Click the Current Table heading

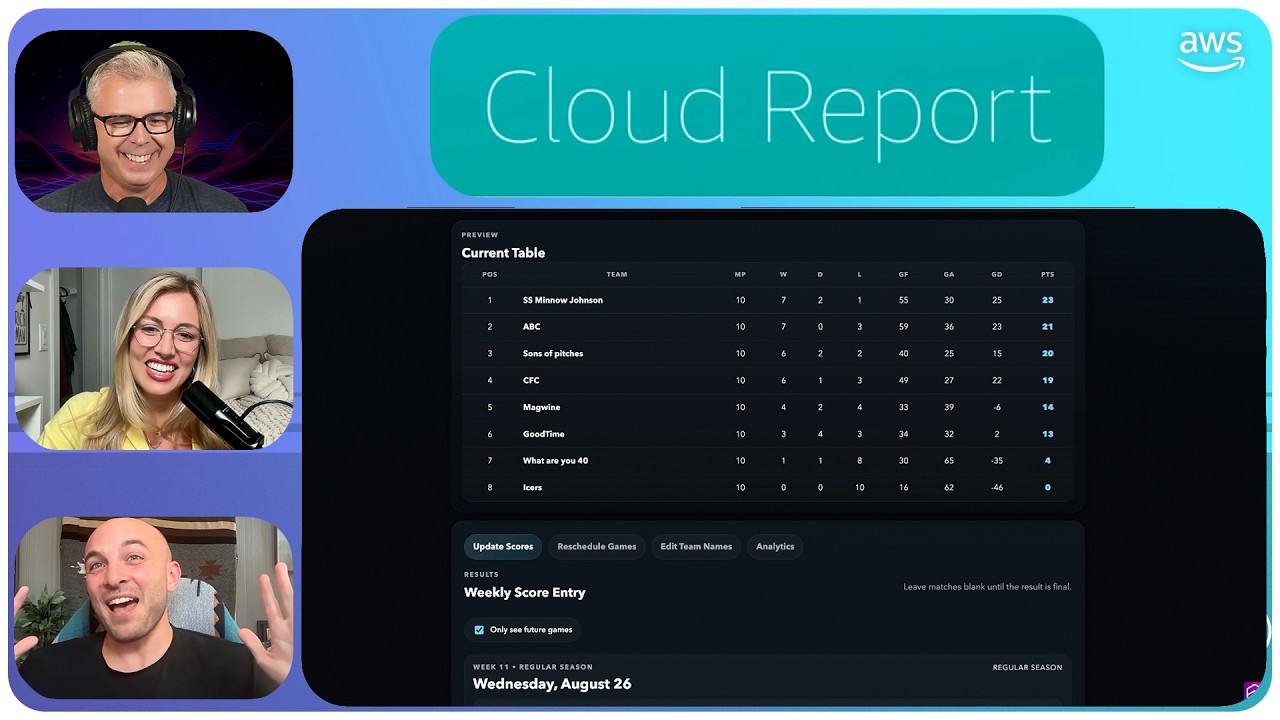[503, 253]
